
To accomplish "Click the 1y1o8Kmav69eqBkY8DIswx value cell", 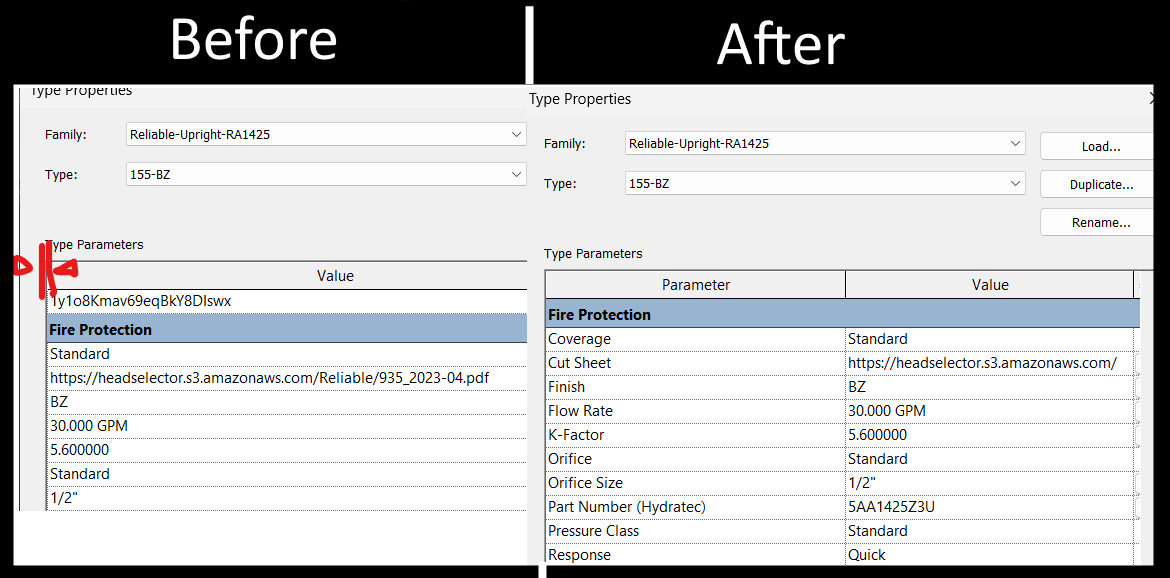I will click(x=142, y=301).
